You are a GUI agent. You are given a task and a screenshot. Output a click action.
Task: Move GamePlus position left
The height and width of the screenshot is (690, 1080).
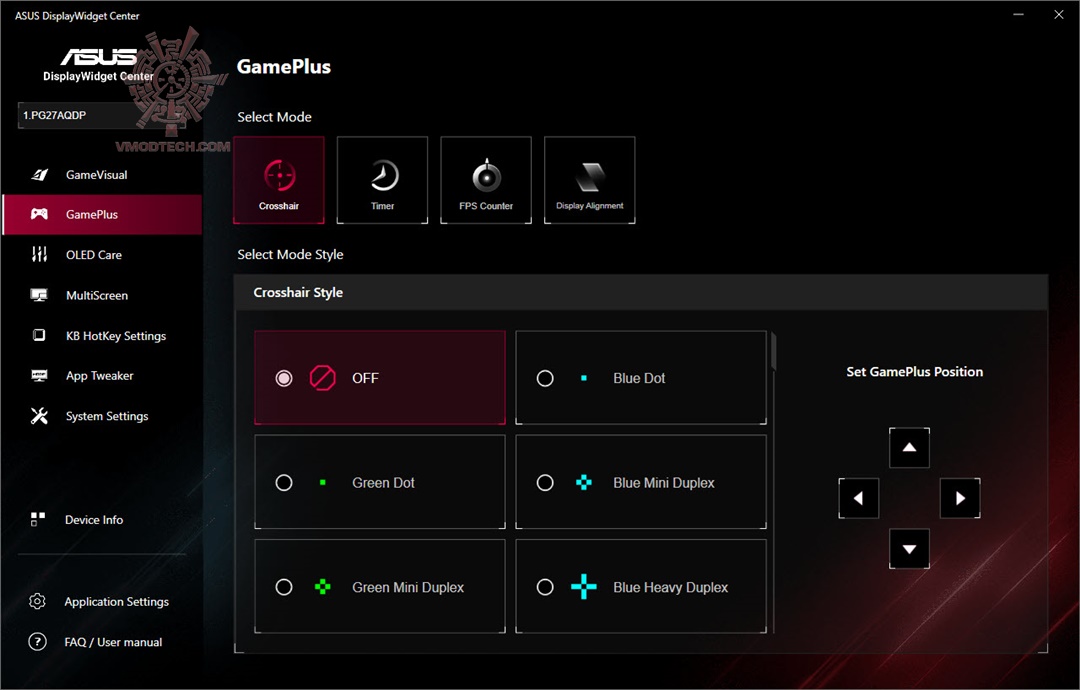point(859,498)
